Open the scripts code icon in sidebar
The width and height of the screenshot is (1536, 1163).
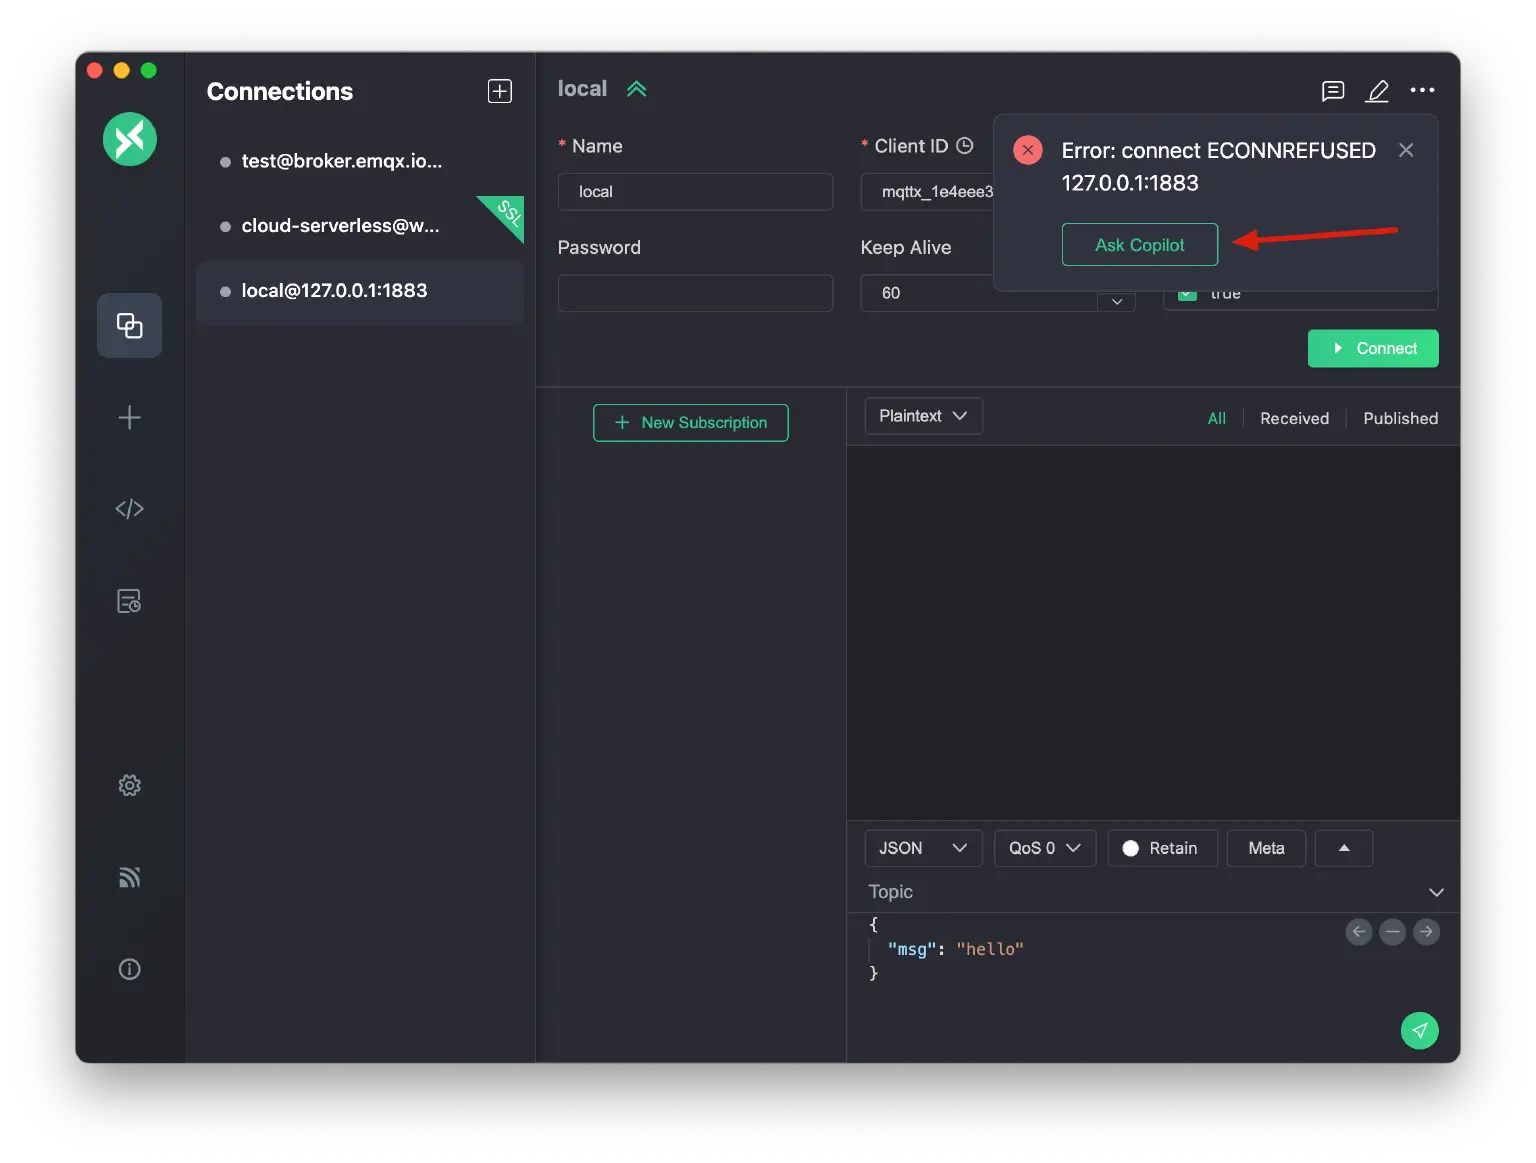[129, 509]
